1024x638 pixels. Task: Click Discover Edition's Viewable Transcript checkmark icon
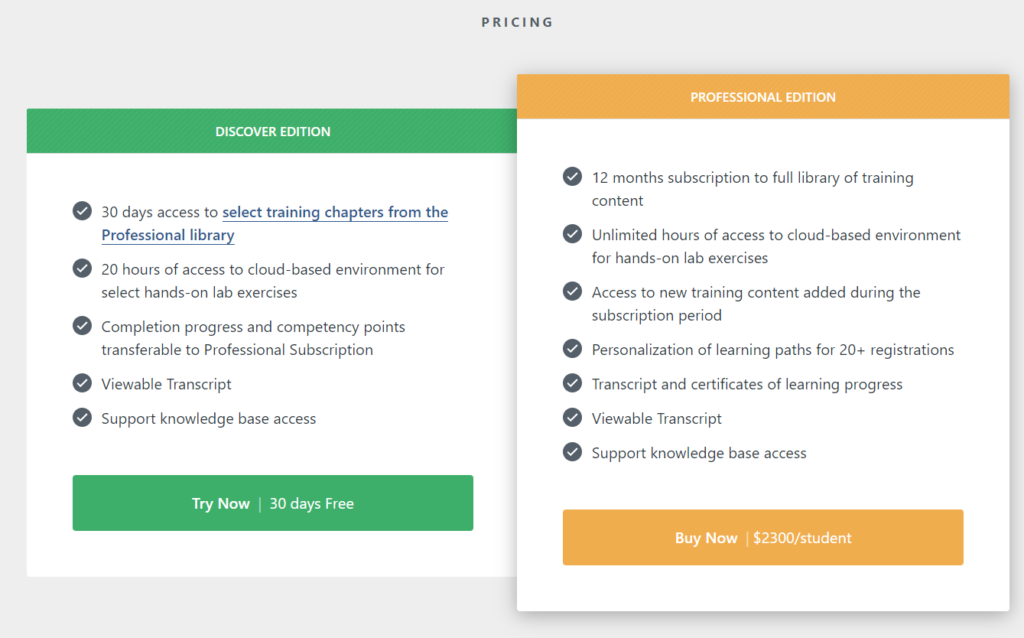[82, 383]
